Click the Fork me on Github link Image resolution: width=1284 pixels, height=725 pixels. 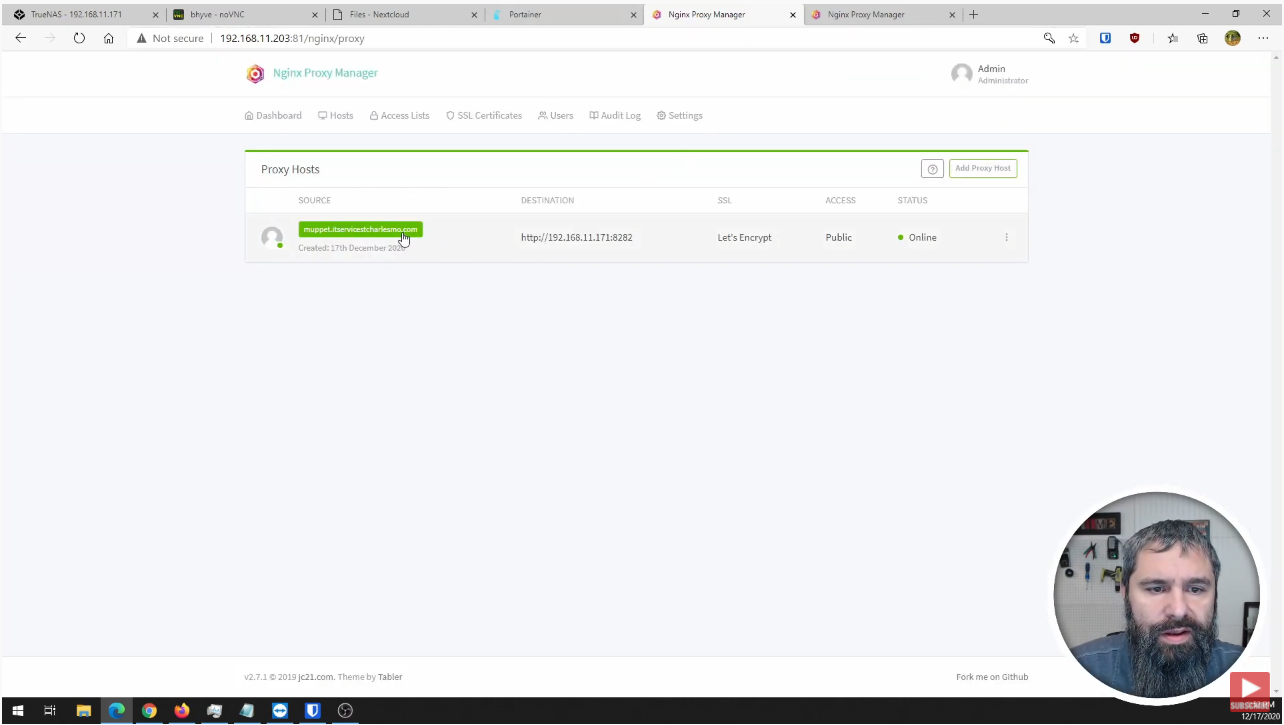click(x=992, y=677)
